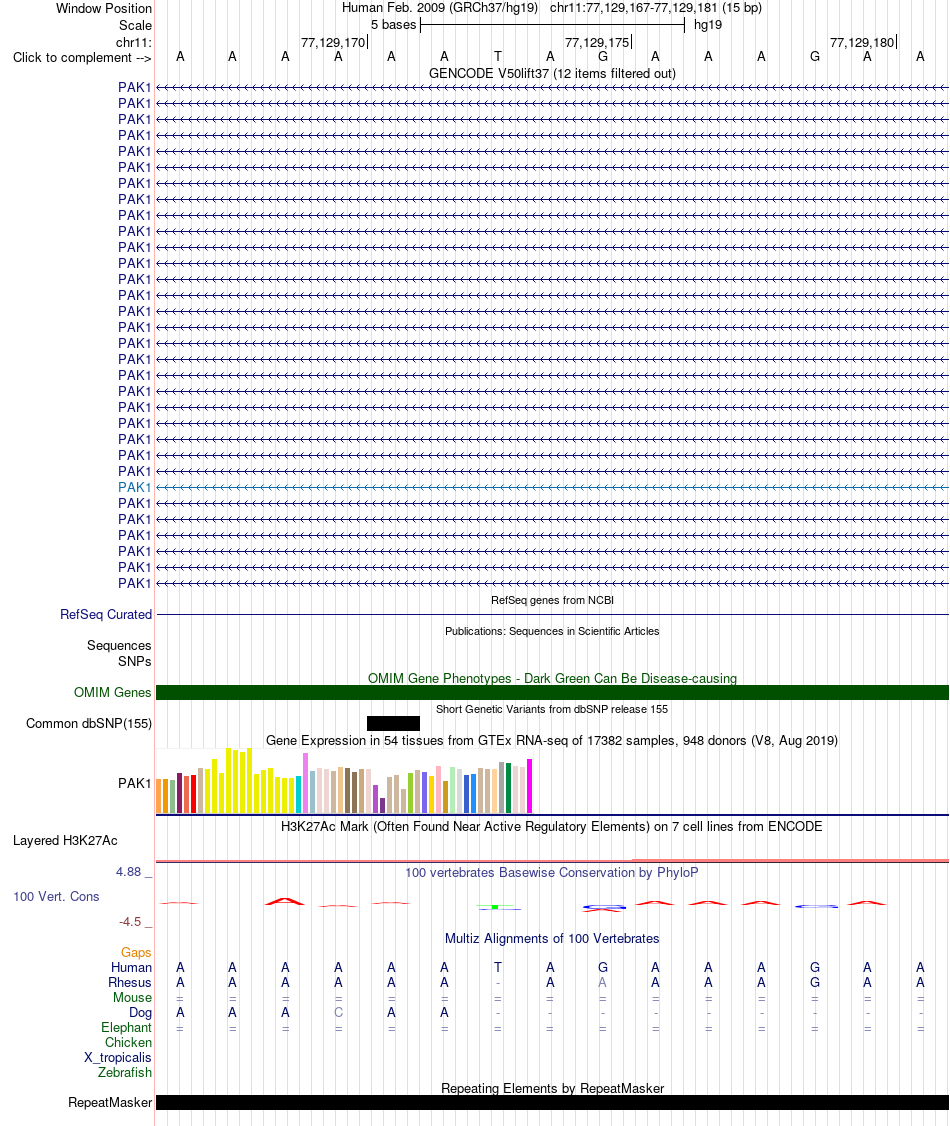
Task: Select the Human alignment row label
Action: point(131,968)
